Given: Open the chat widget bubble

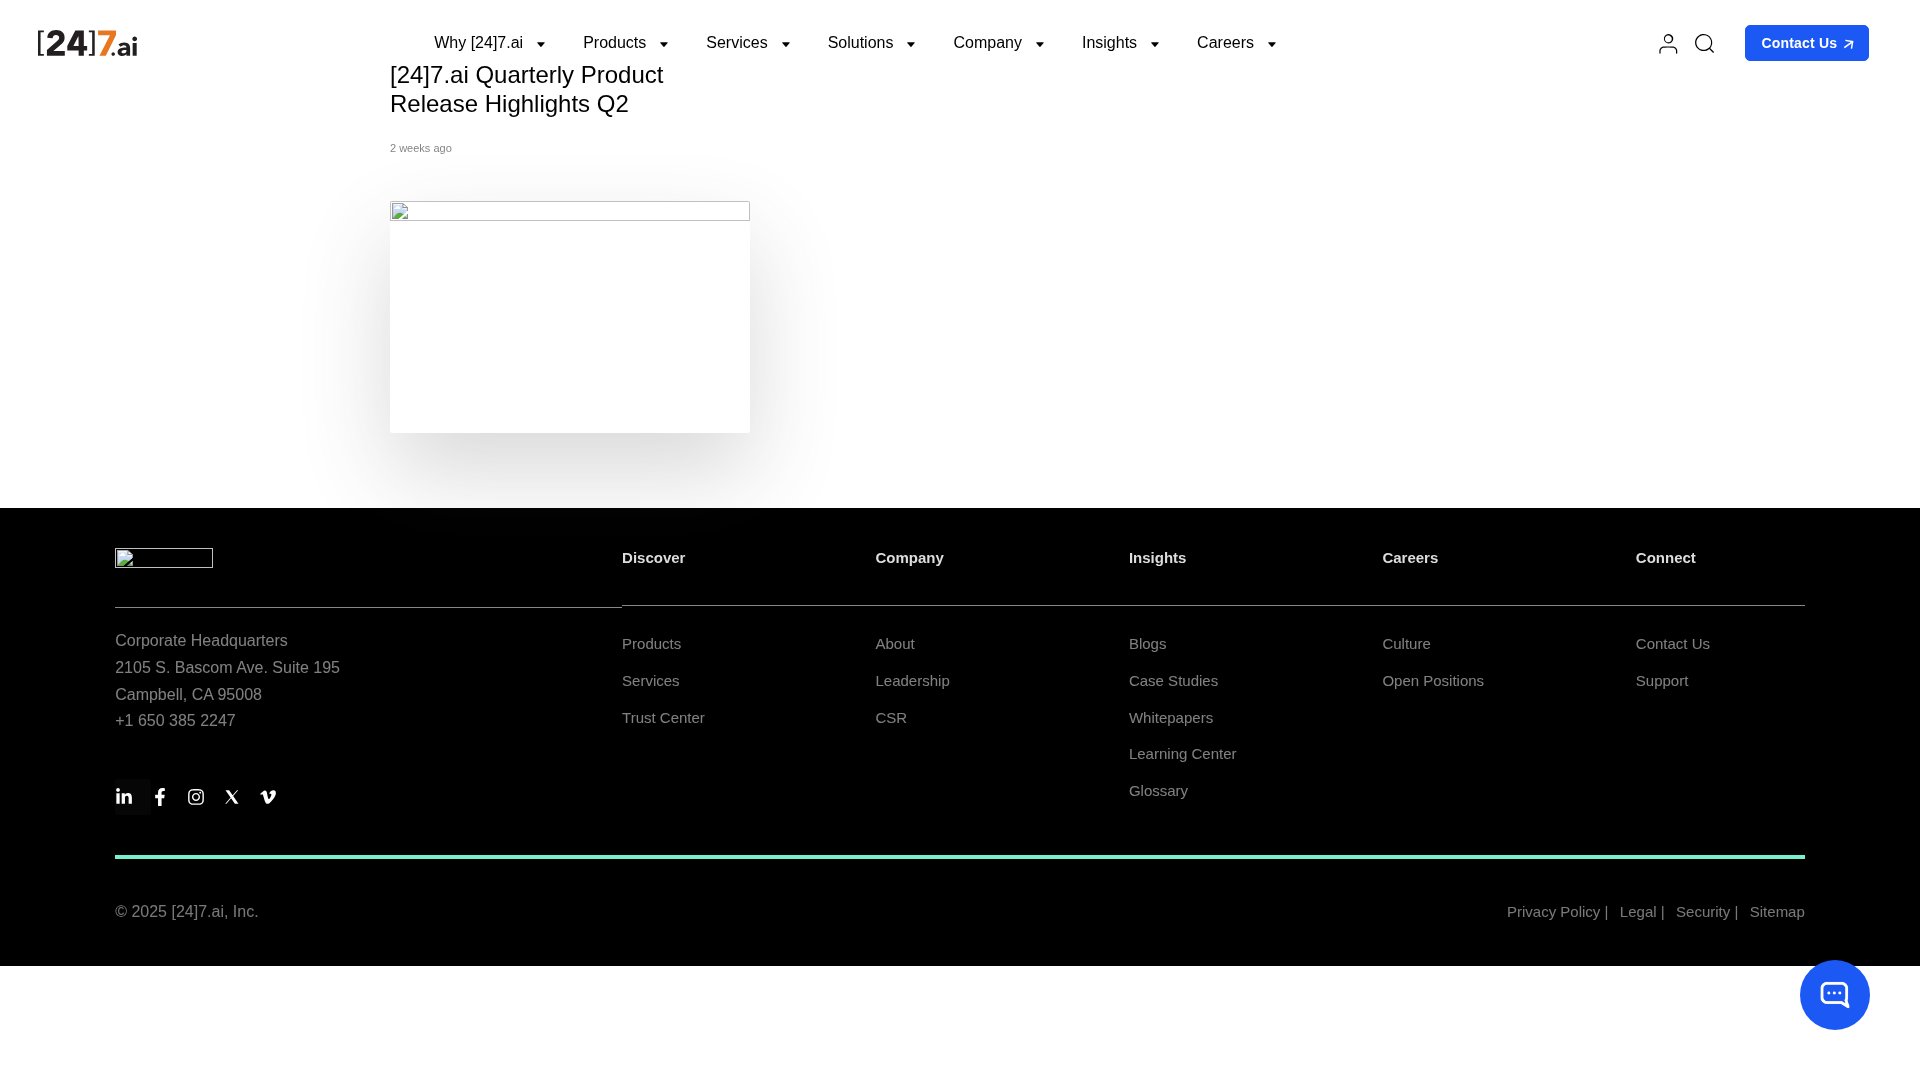Looking at the screenshot, I should pos(1834,995).
